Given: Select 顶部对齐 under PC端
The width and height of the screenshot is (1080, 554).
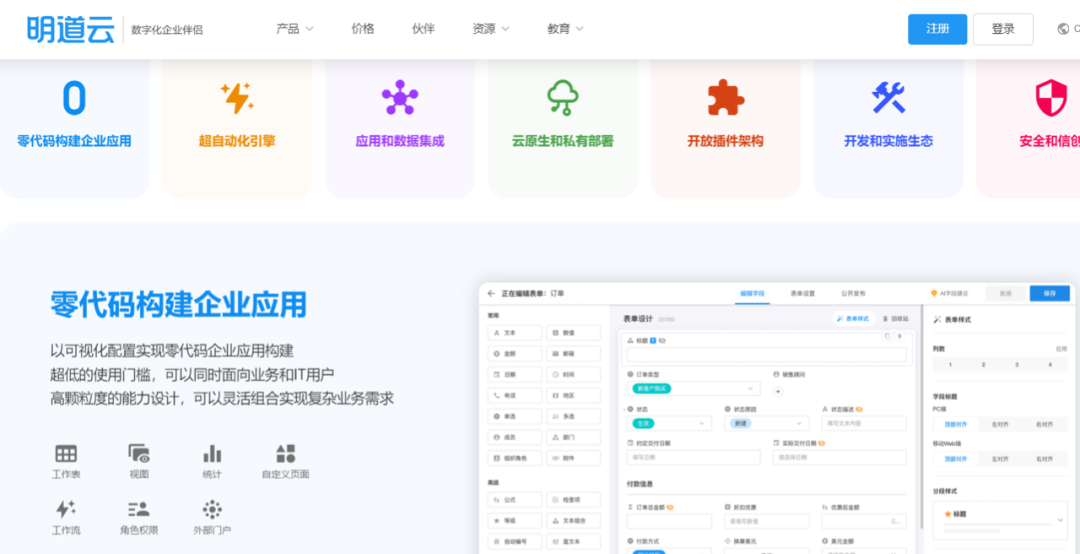Looking at the screenshot, I should [x=955, y=424].
